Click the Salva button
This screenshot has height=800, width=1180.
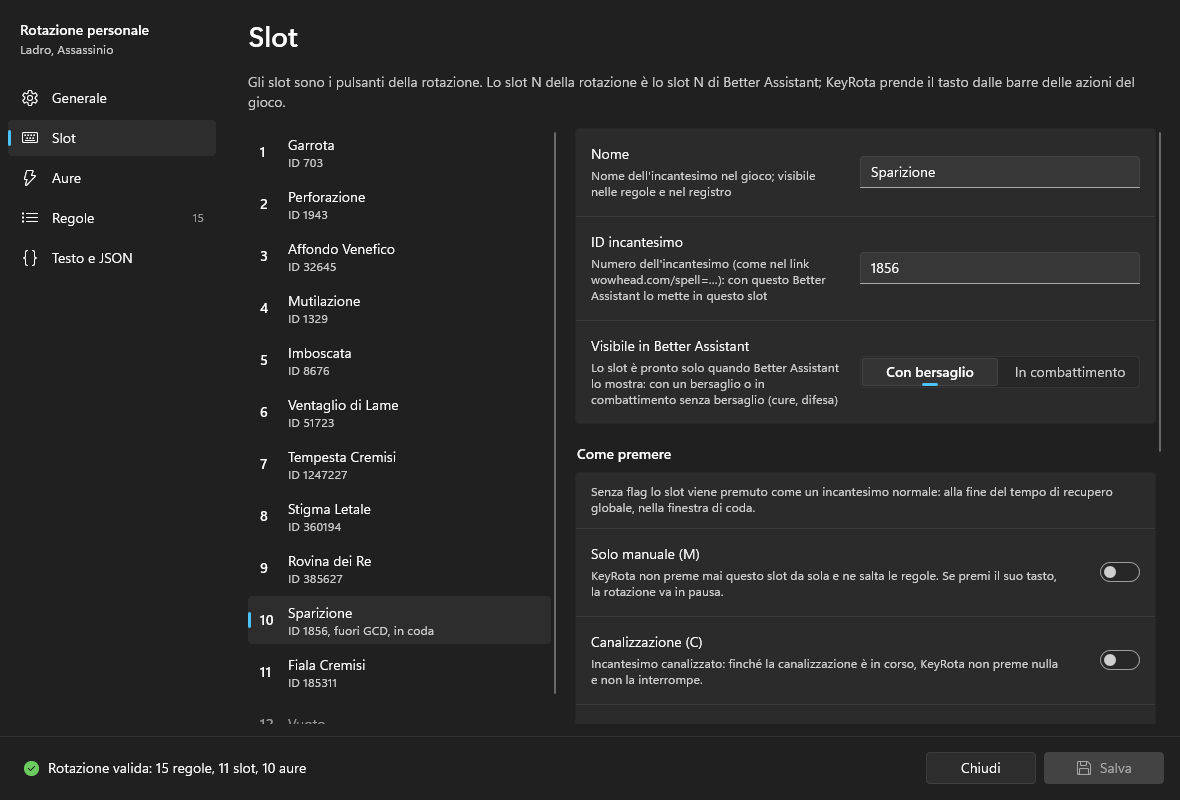(x=1103, y=768)
